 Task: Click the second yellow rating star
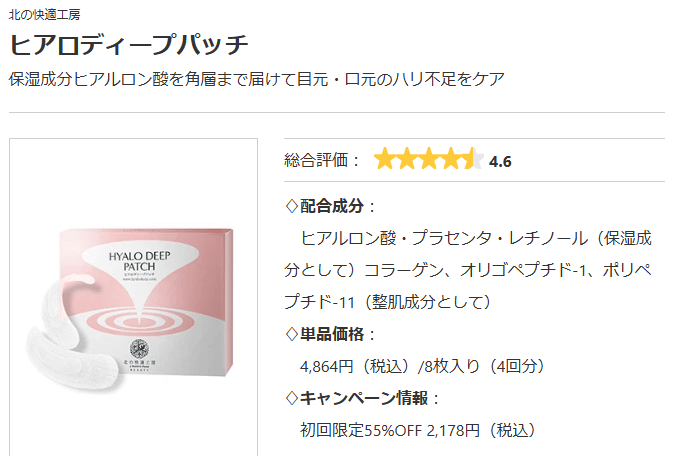tap(407, 160)
